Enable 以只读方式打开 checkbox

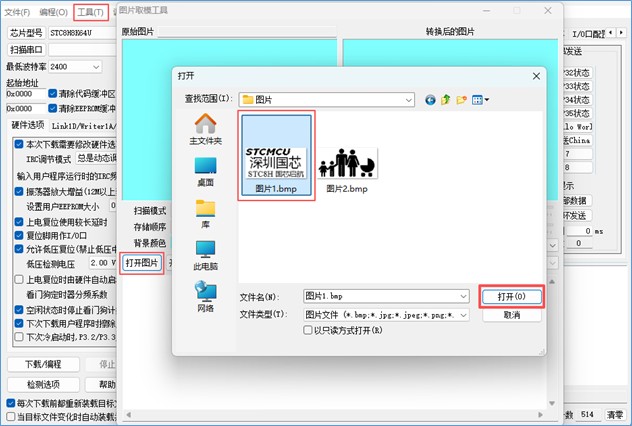308,330
